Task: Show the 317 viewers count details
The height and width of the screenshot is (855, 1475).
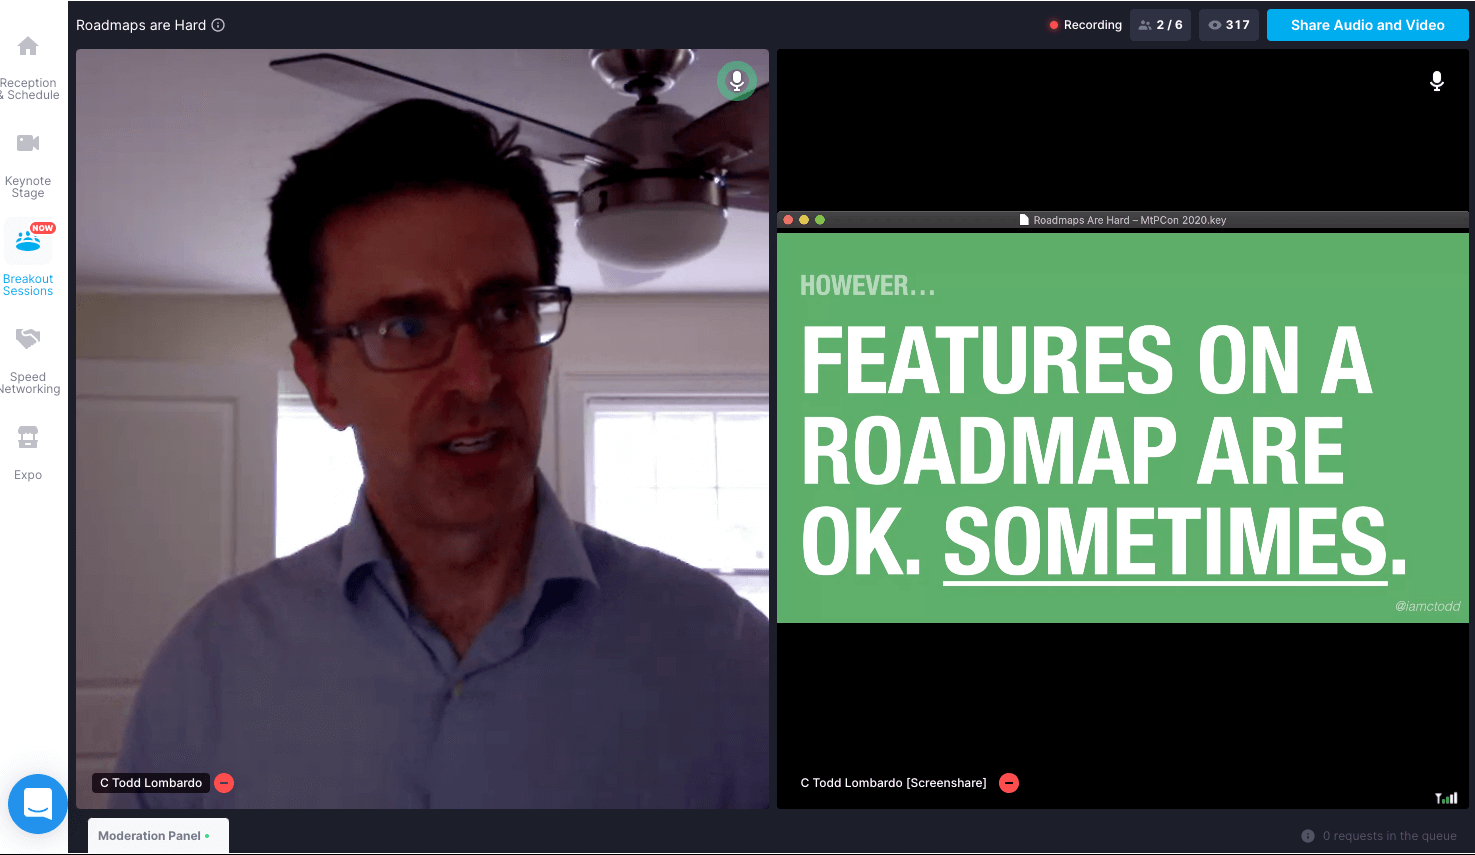Action: click(1229, 25)
